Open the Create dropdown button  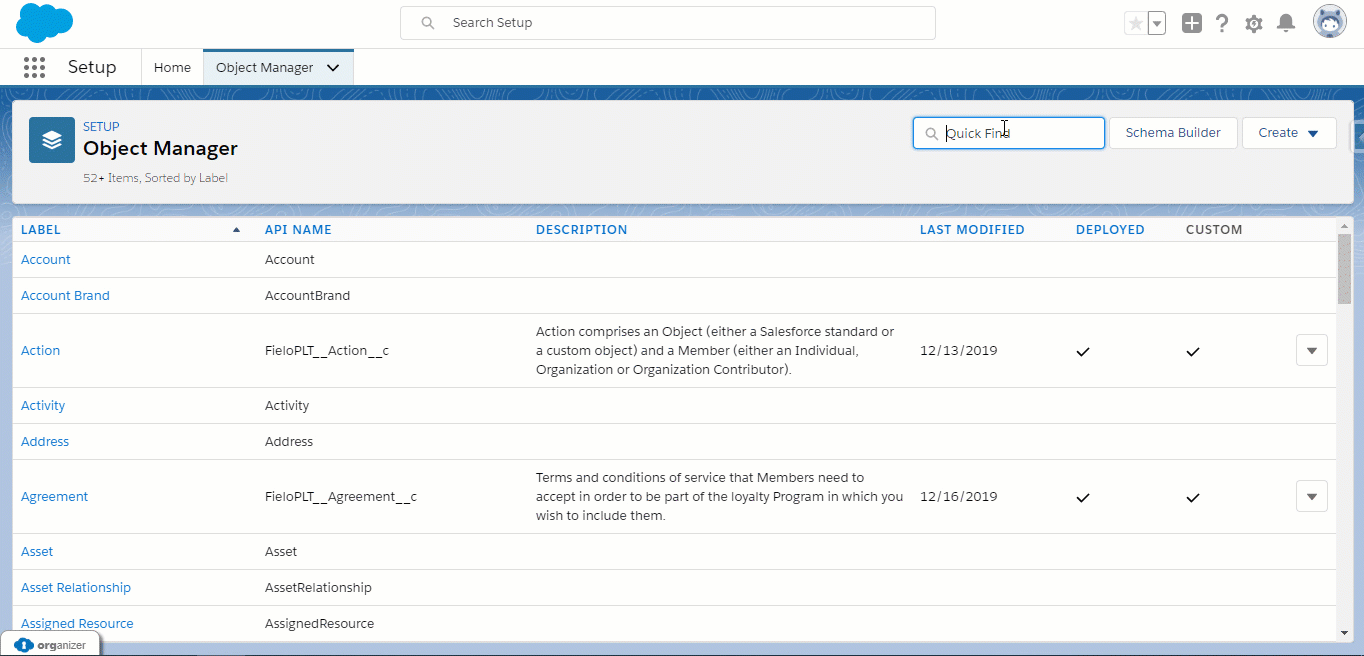click(x=1289, y=133)
